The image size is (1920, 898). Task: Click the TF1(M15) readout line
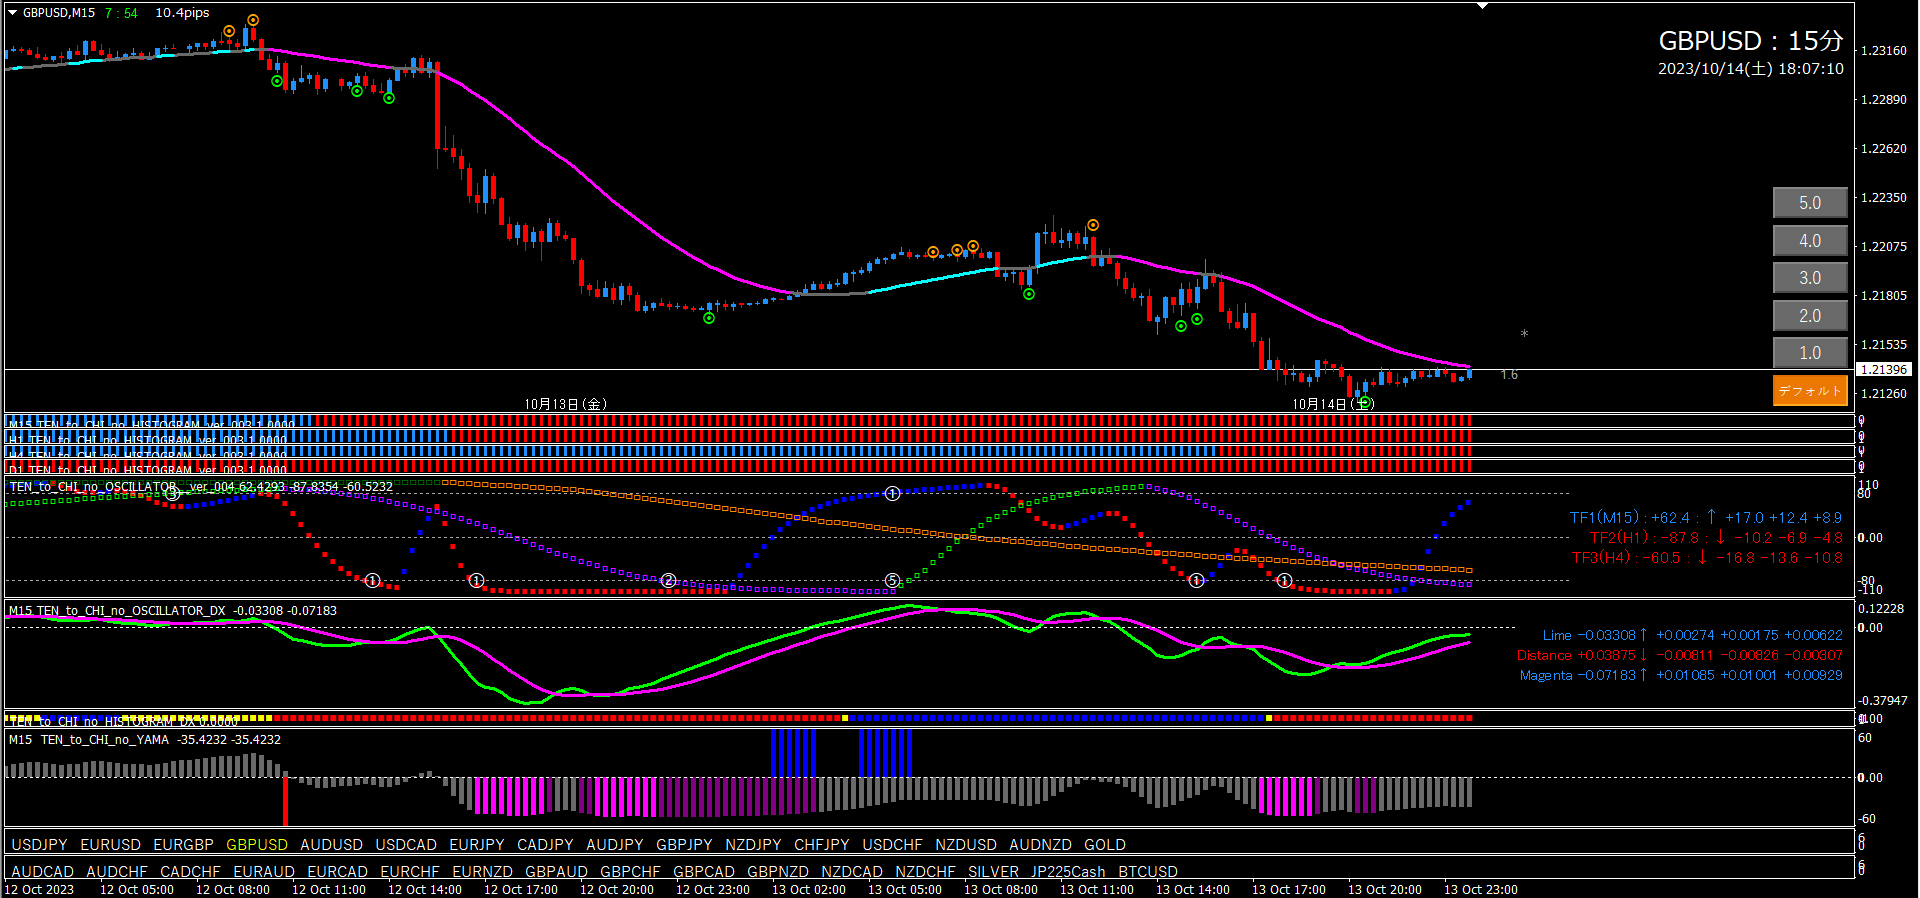click(1706, 518)
